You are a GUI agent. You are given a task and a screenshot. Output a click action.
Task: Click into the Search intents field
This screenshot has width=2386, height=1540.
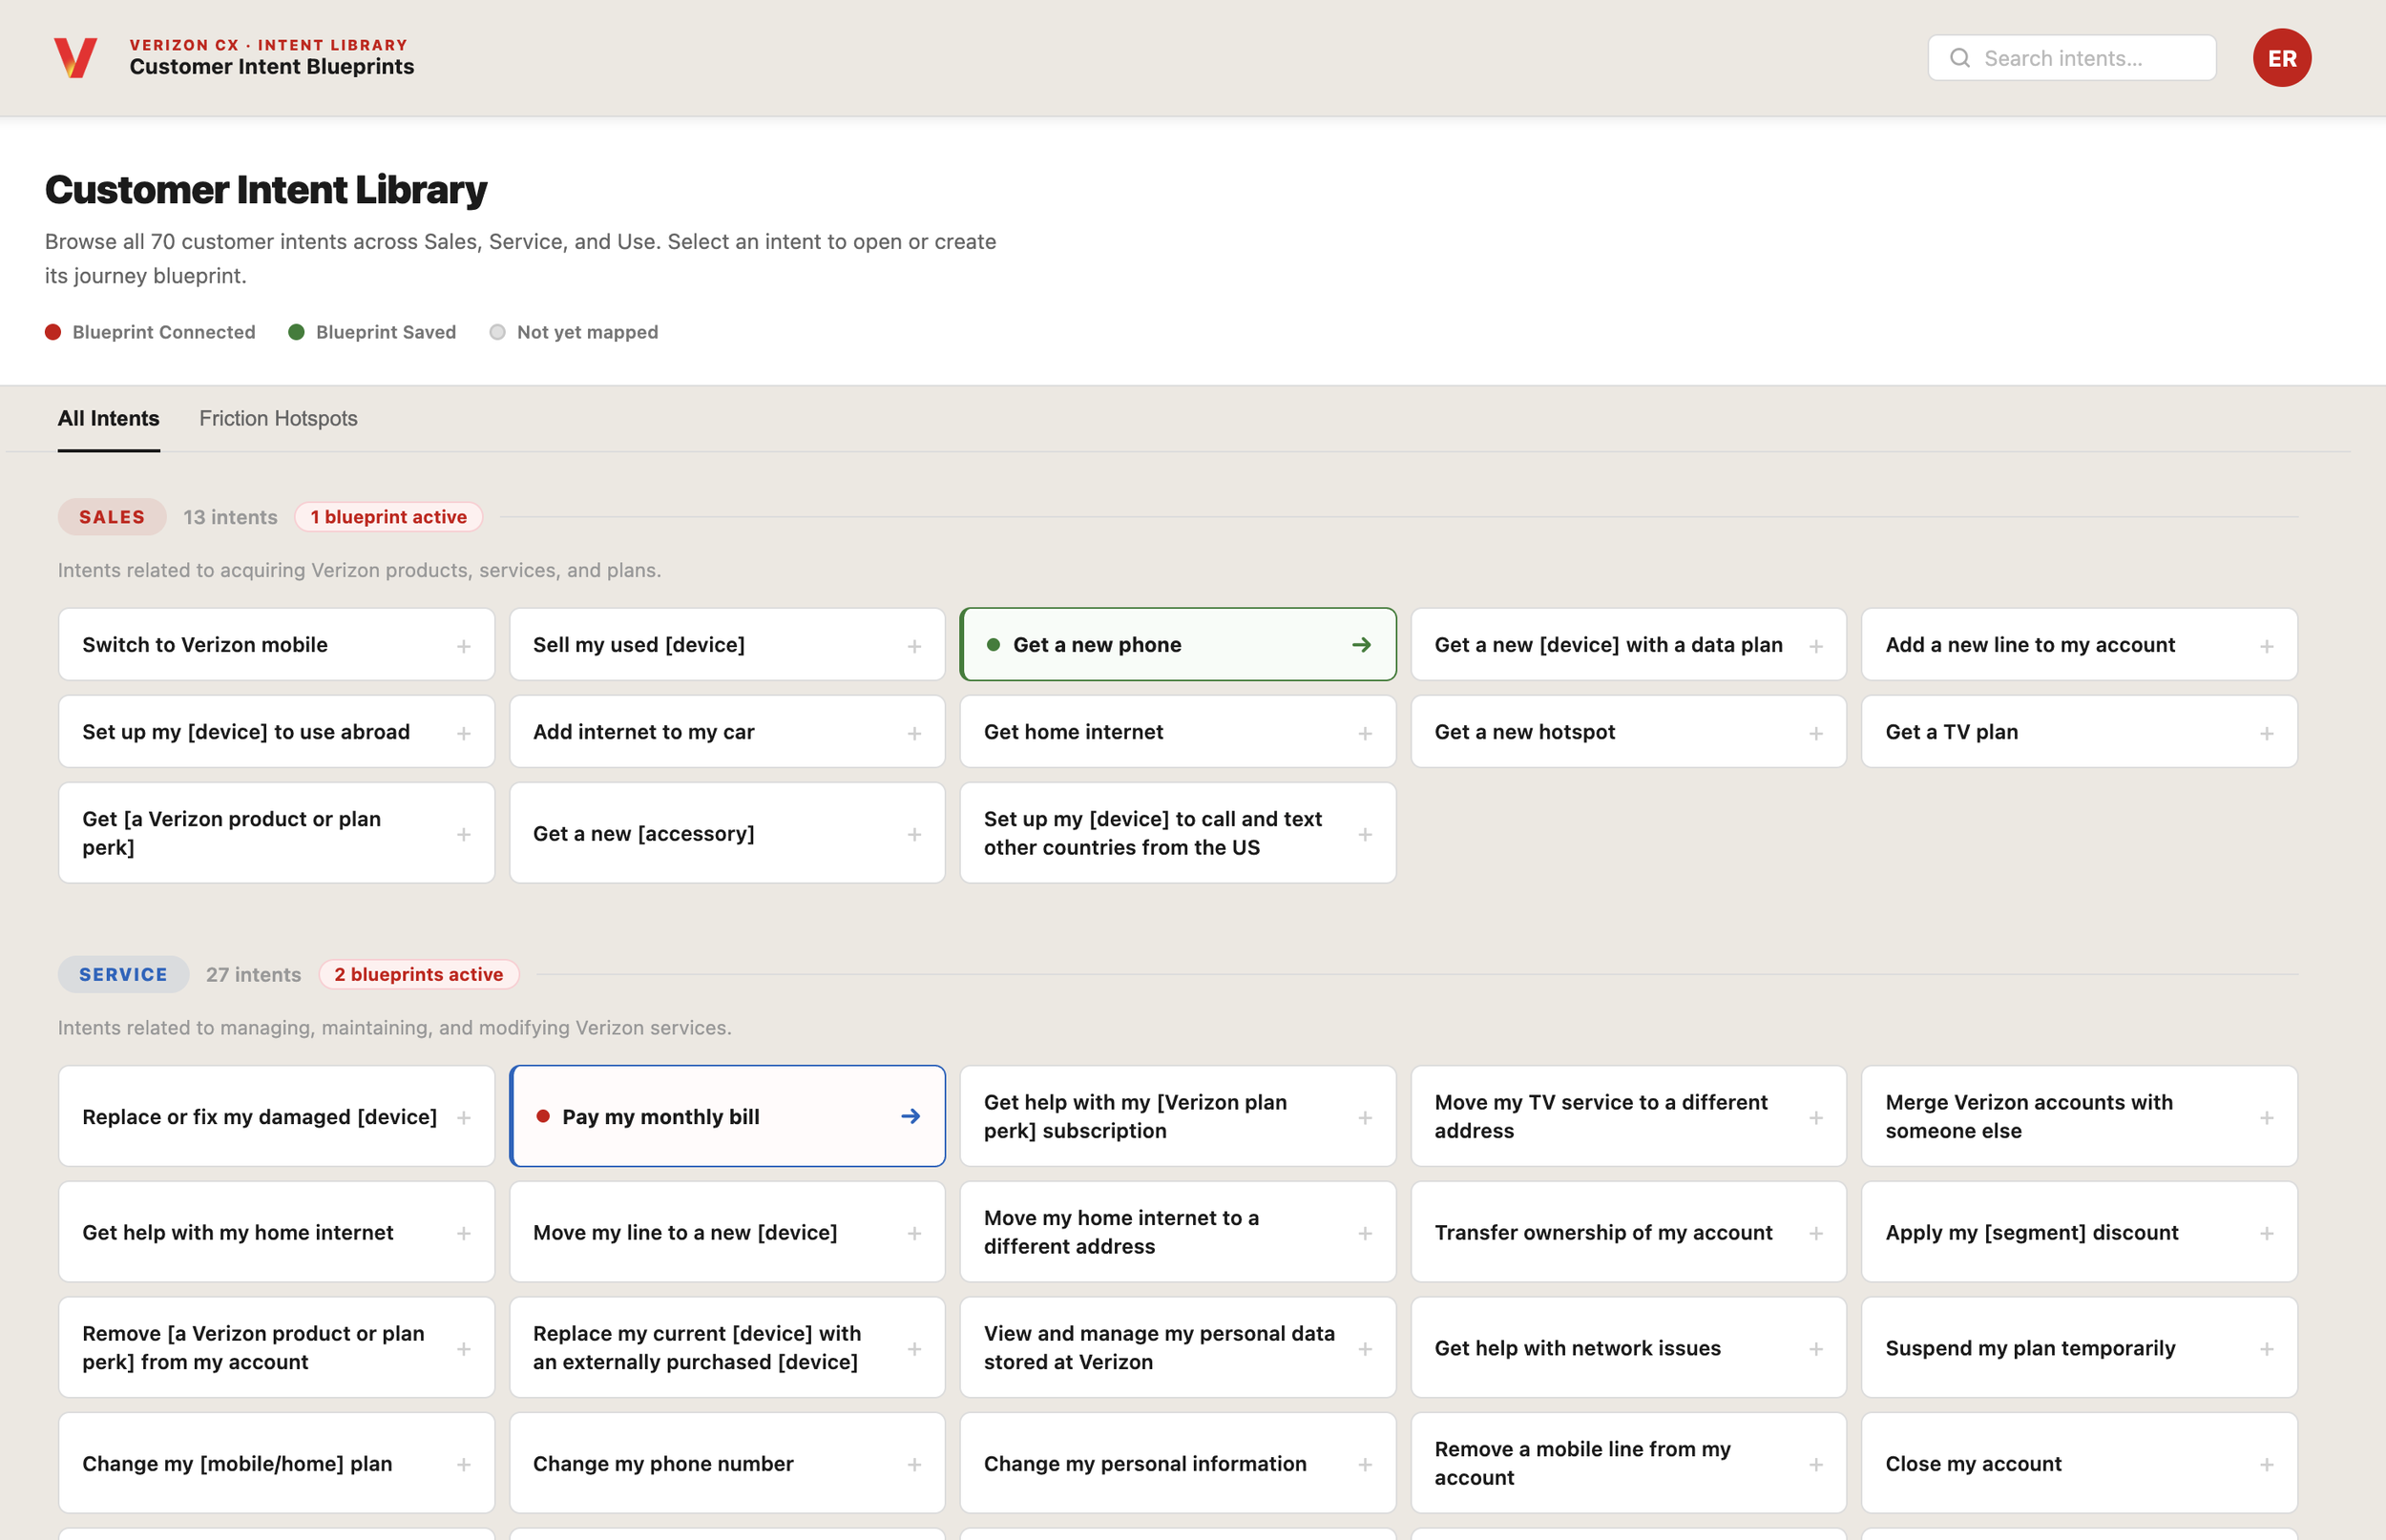(x=2071, y=58)
